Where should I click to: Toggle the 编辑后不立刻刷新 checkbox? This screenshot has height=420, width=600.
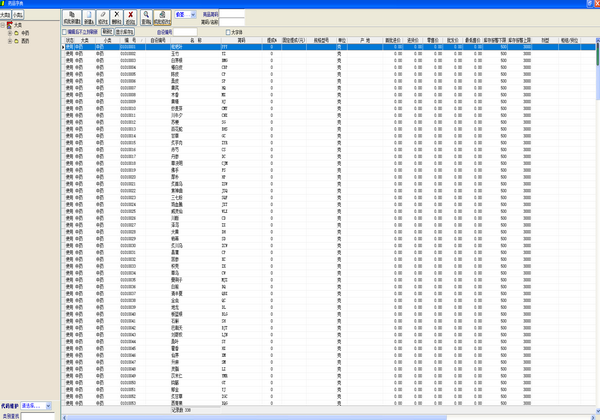(x=66, y=32)
